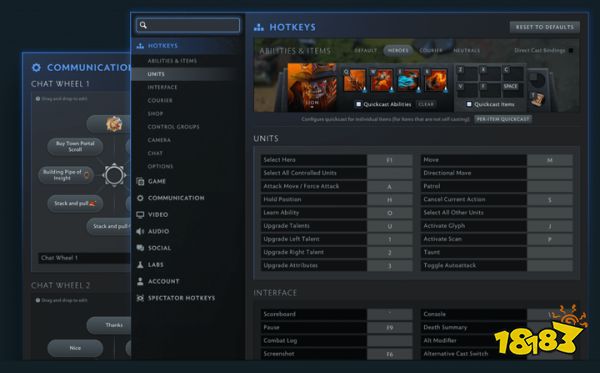The image size is (600, 373).
Task: Click the E ability icon
Action: pyautogui.click(x=409, y=81)
